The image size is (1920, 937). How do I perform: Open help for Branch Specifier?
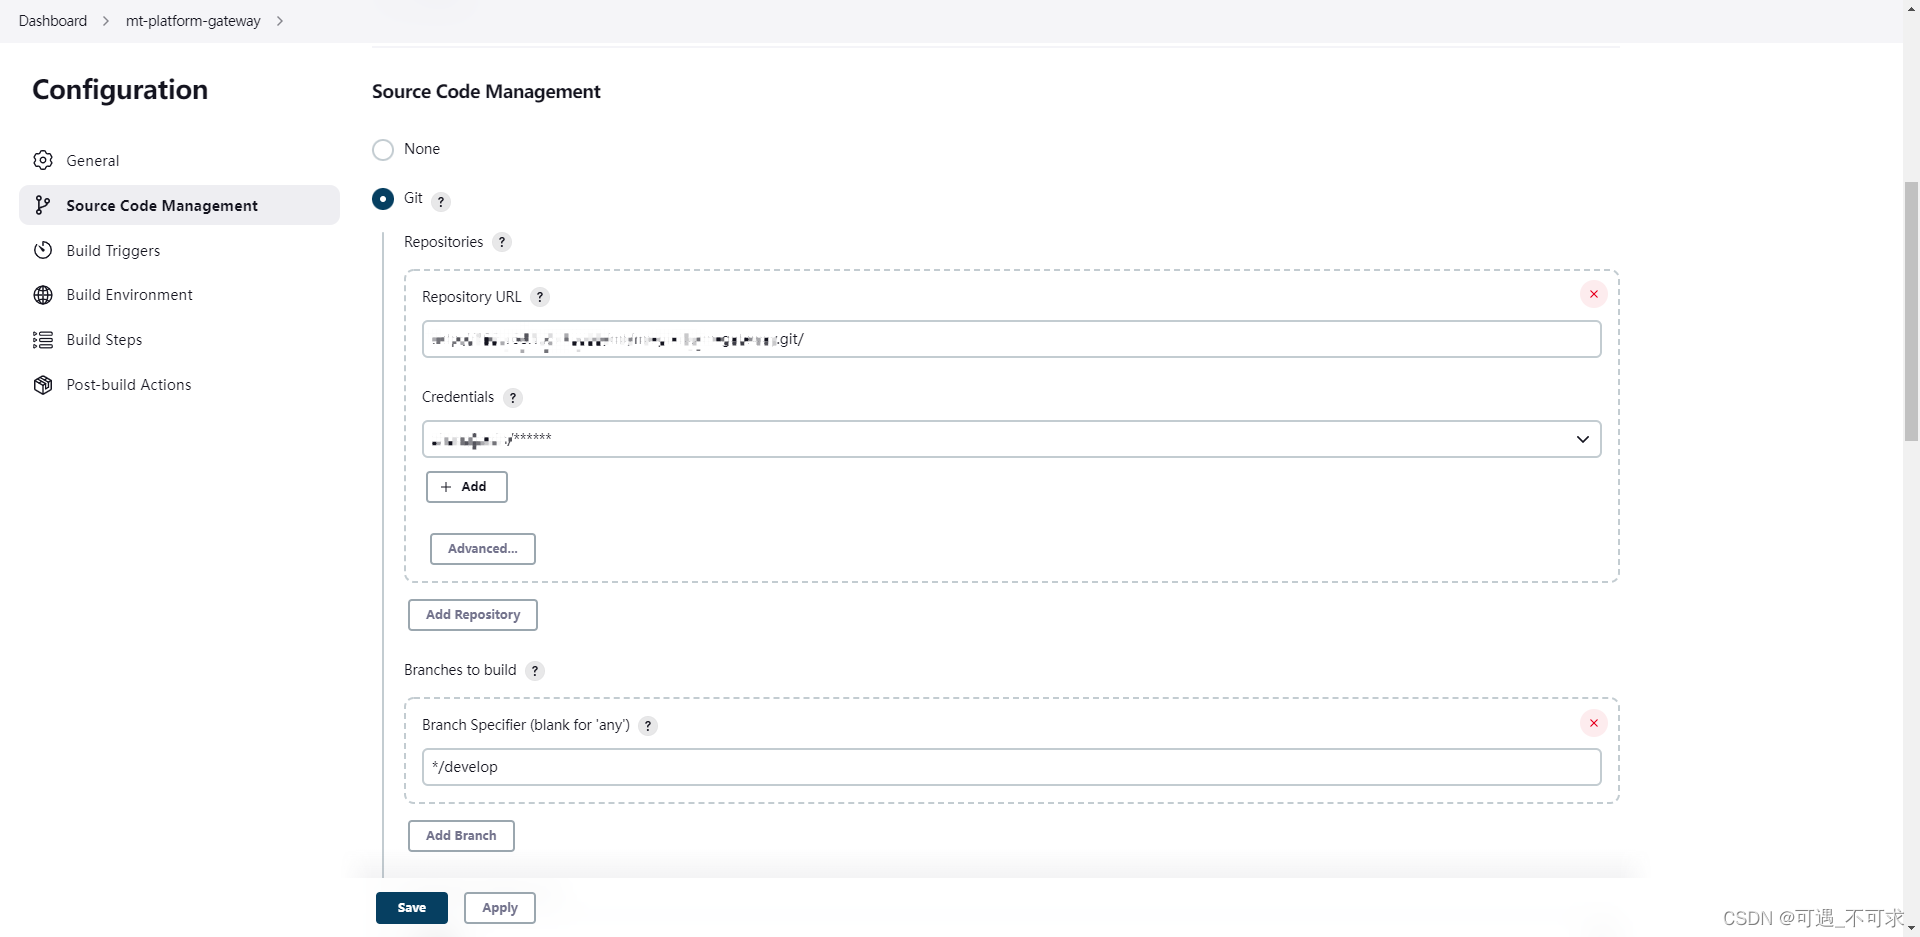point(648,726)
